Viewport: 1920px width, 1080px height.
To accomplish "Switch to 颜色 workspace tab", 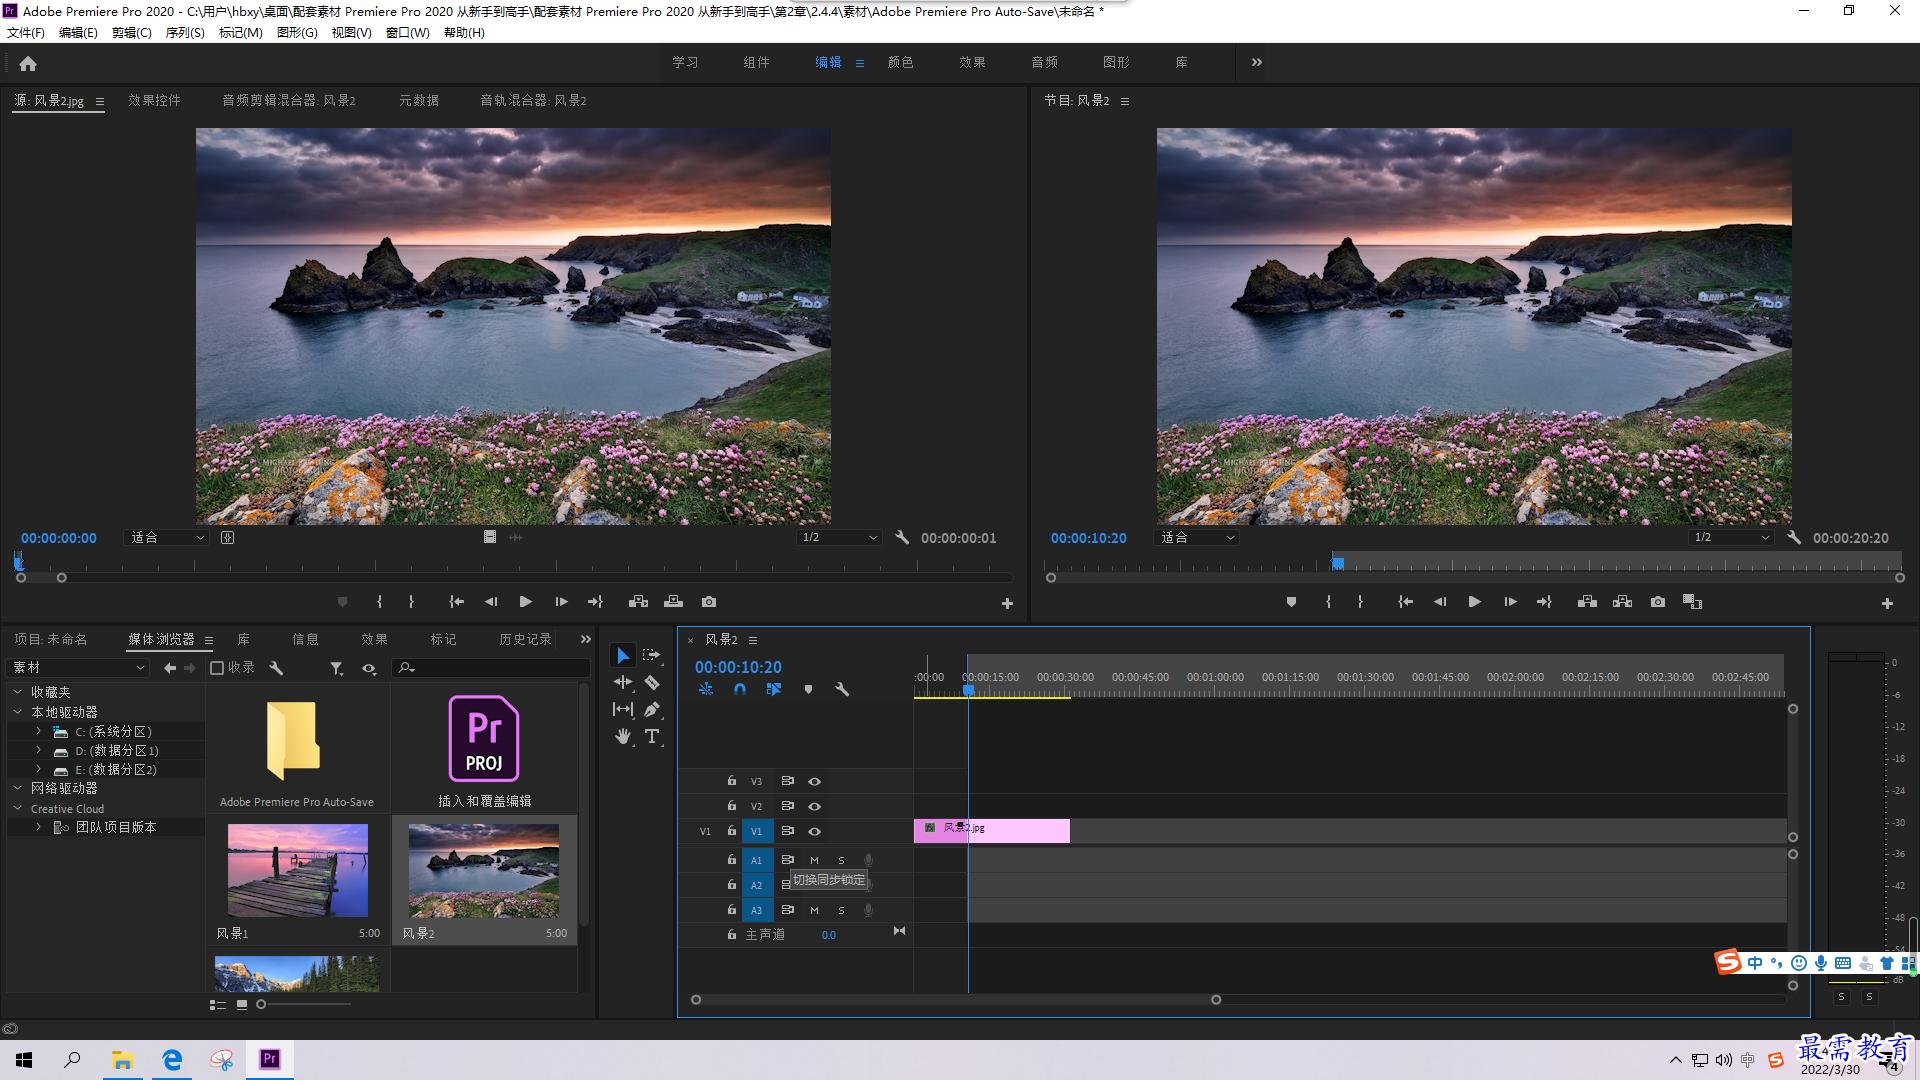I will [x=900, y=62].
